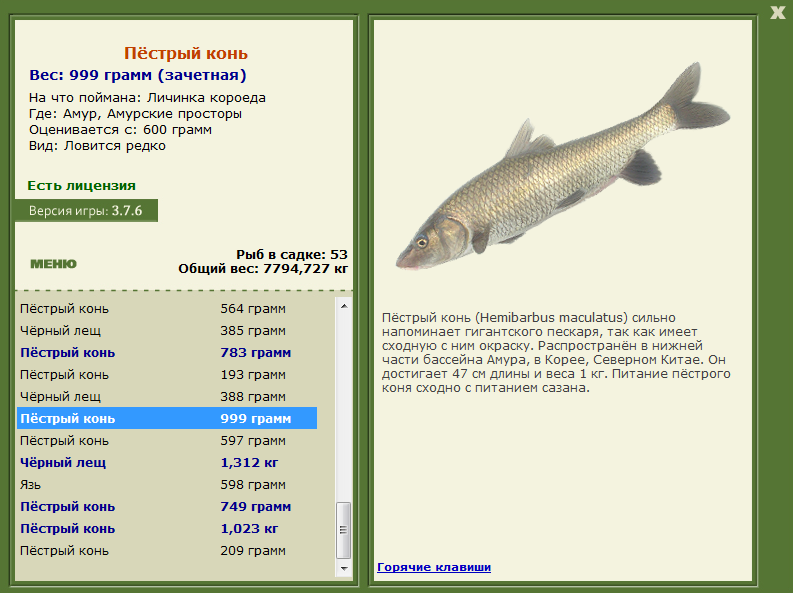The height and width of the screenshot is (593, 793).
Task: Select Пёстрый конь 597 грамм row
Action: (167, 440)
